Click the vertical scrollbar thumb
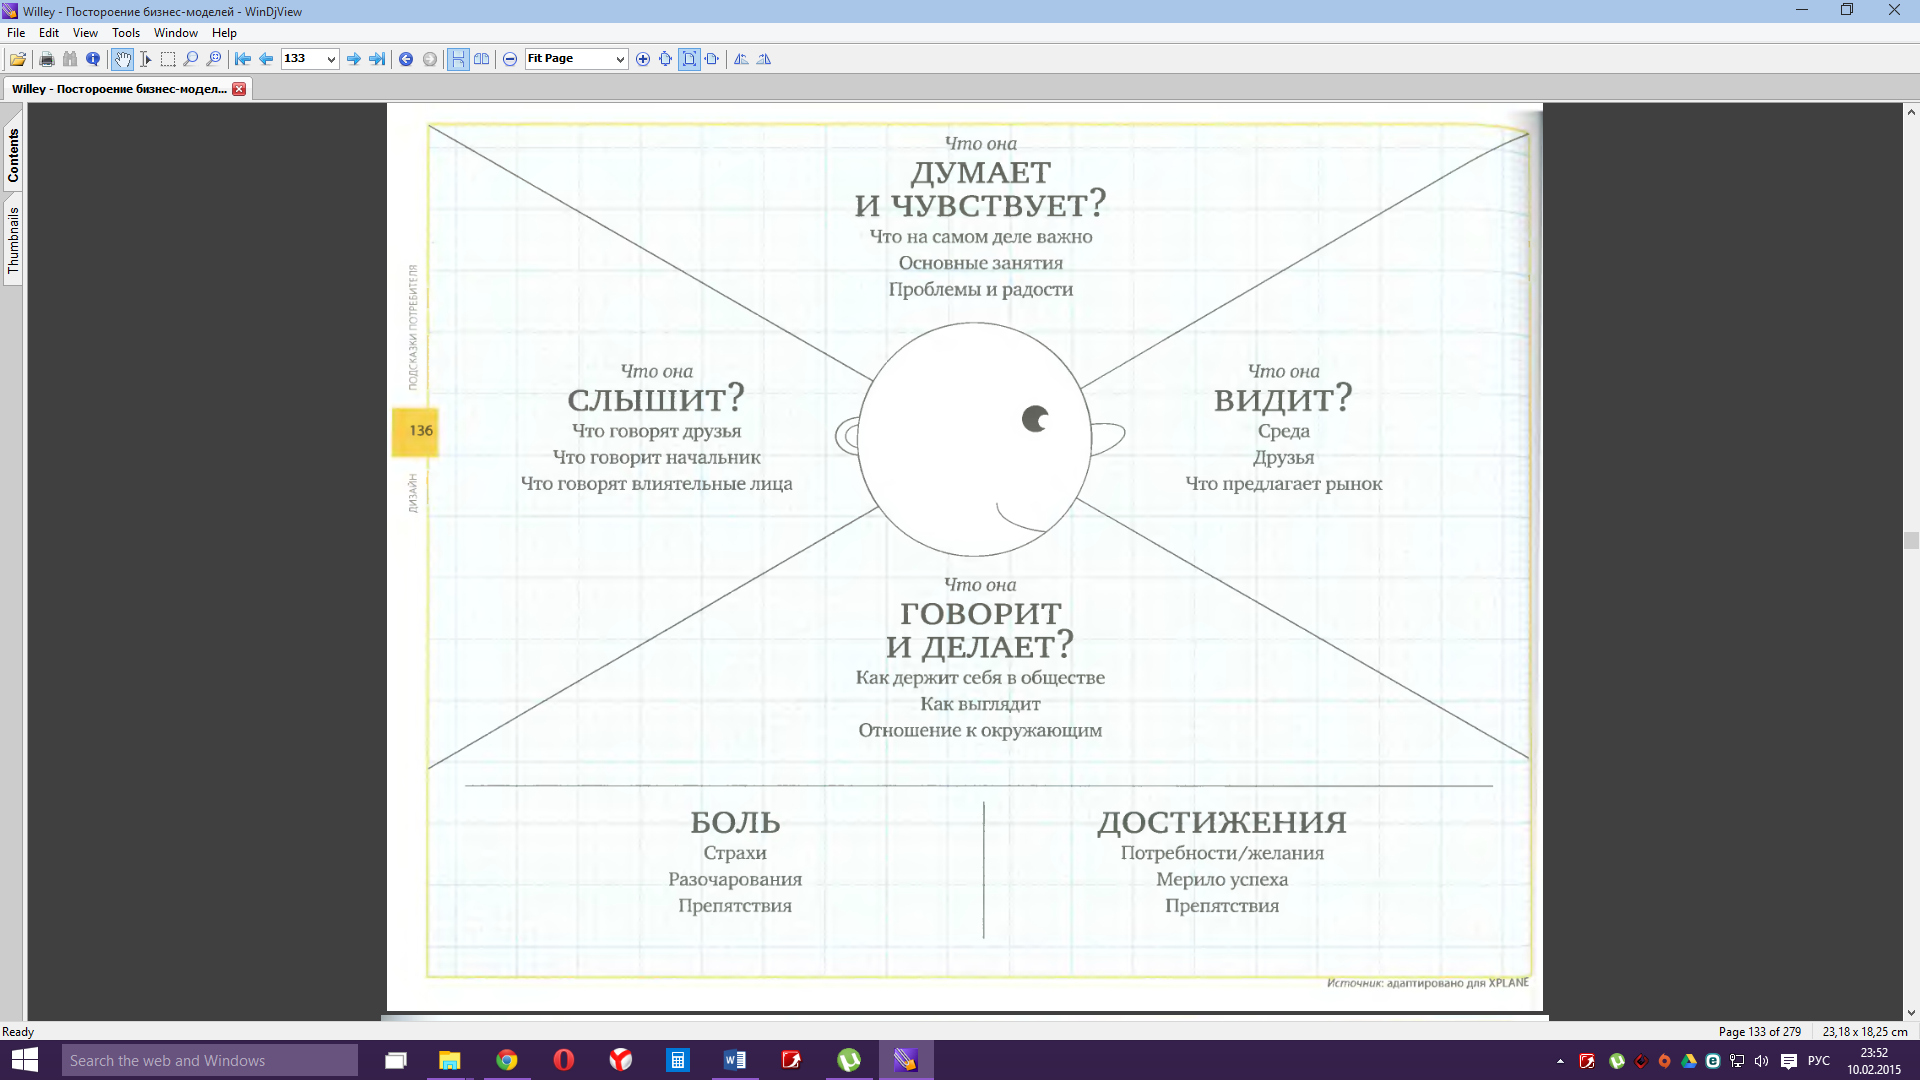 (x=1911, y=541)
